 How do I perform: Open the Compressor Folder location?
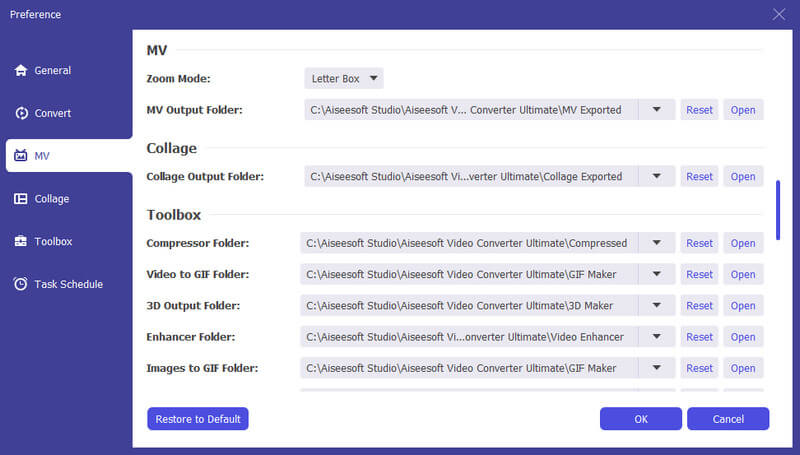point(743,243)
